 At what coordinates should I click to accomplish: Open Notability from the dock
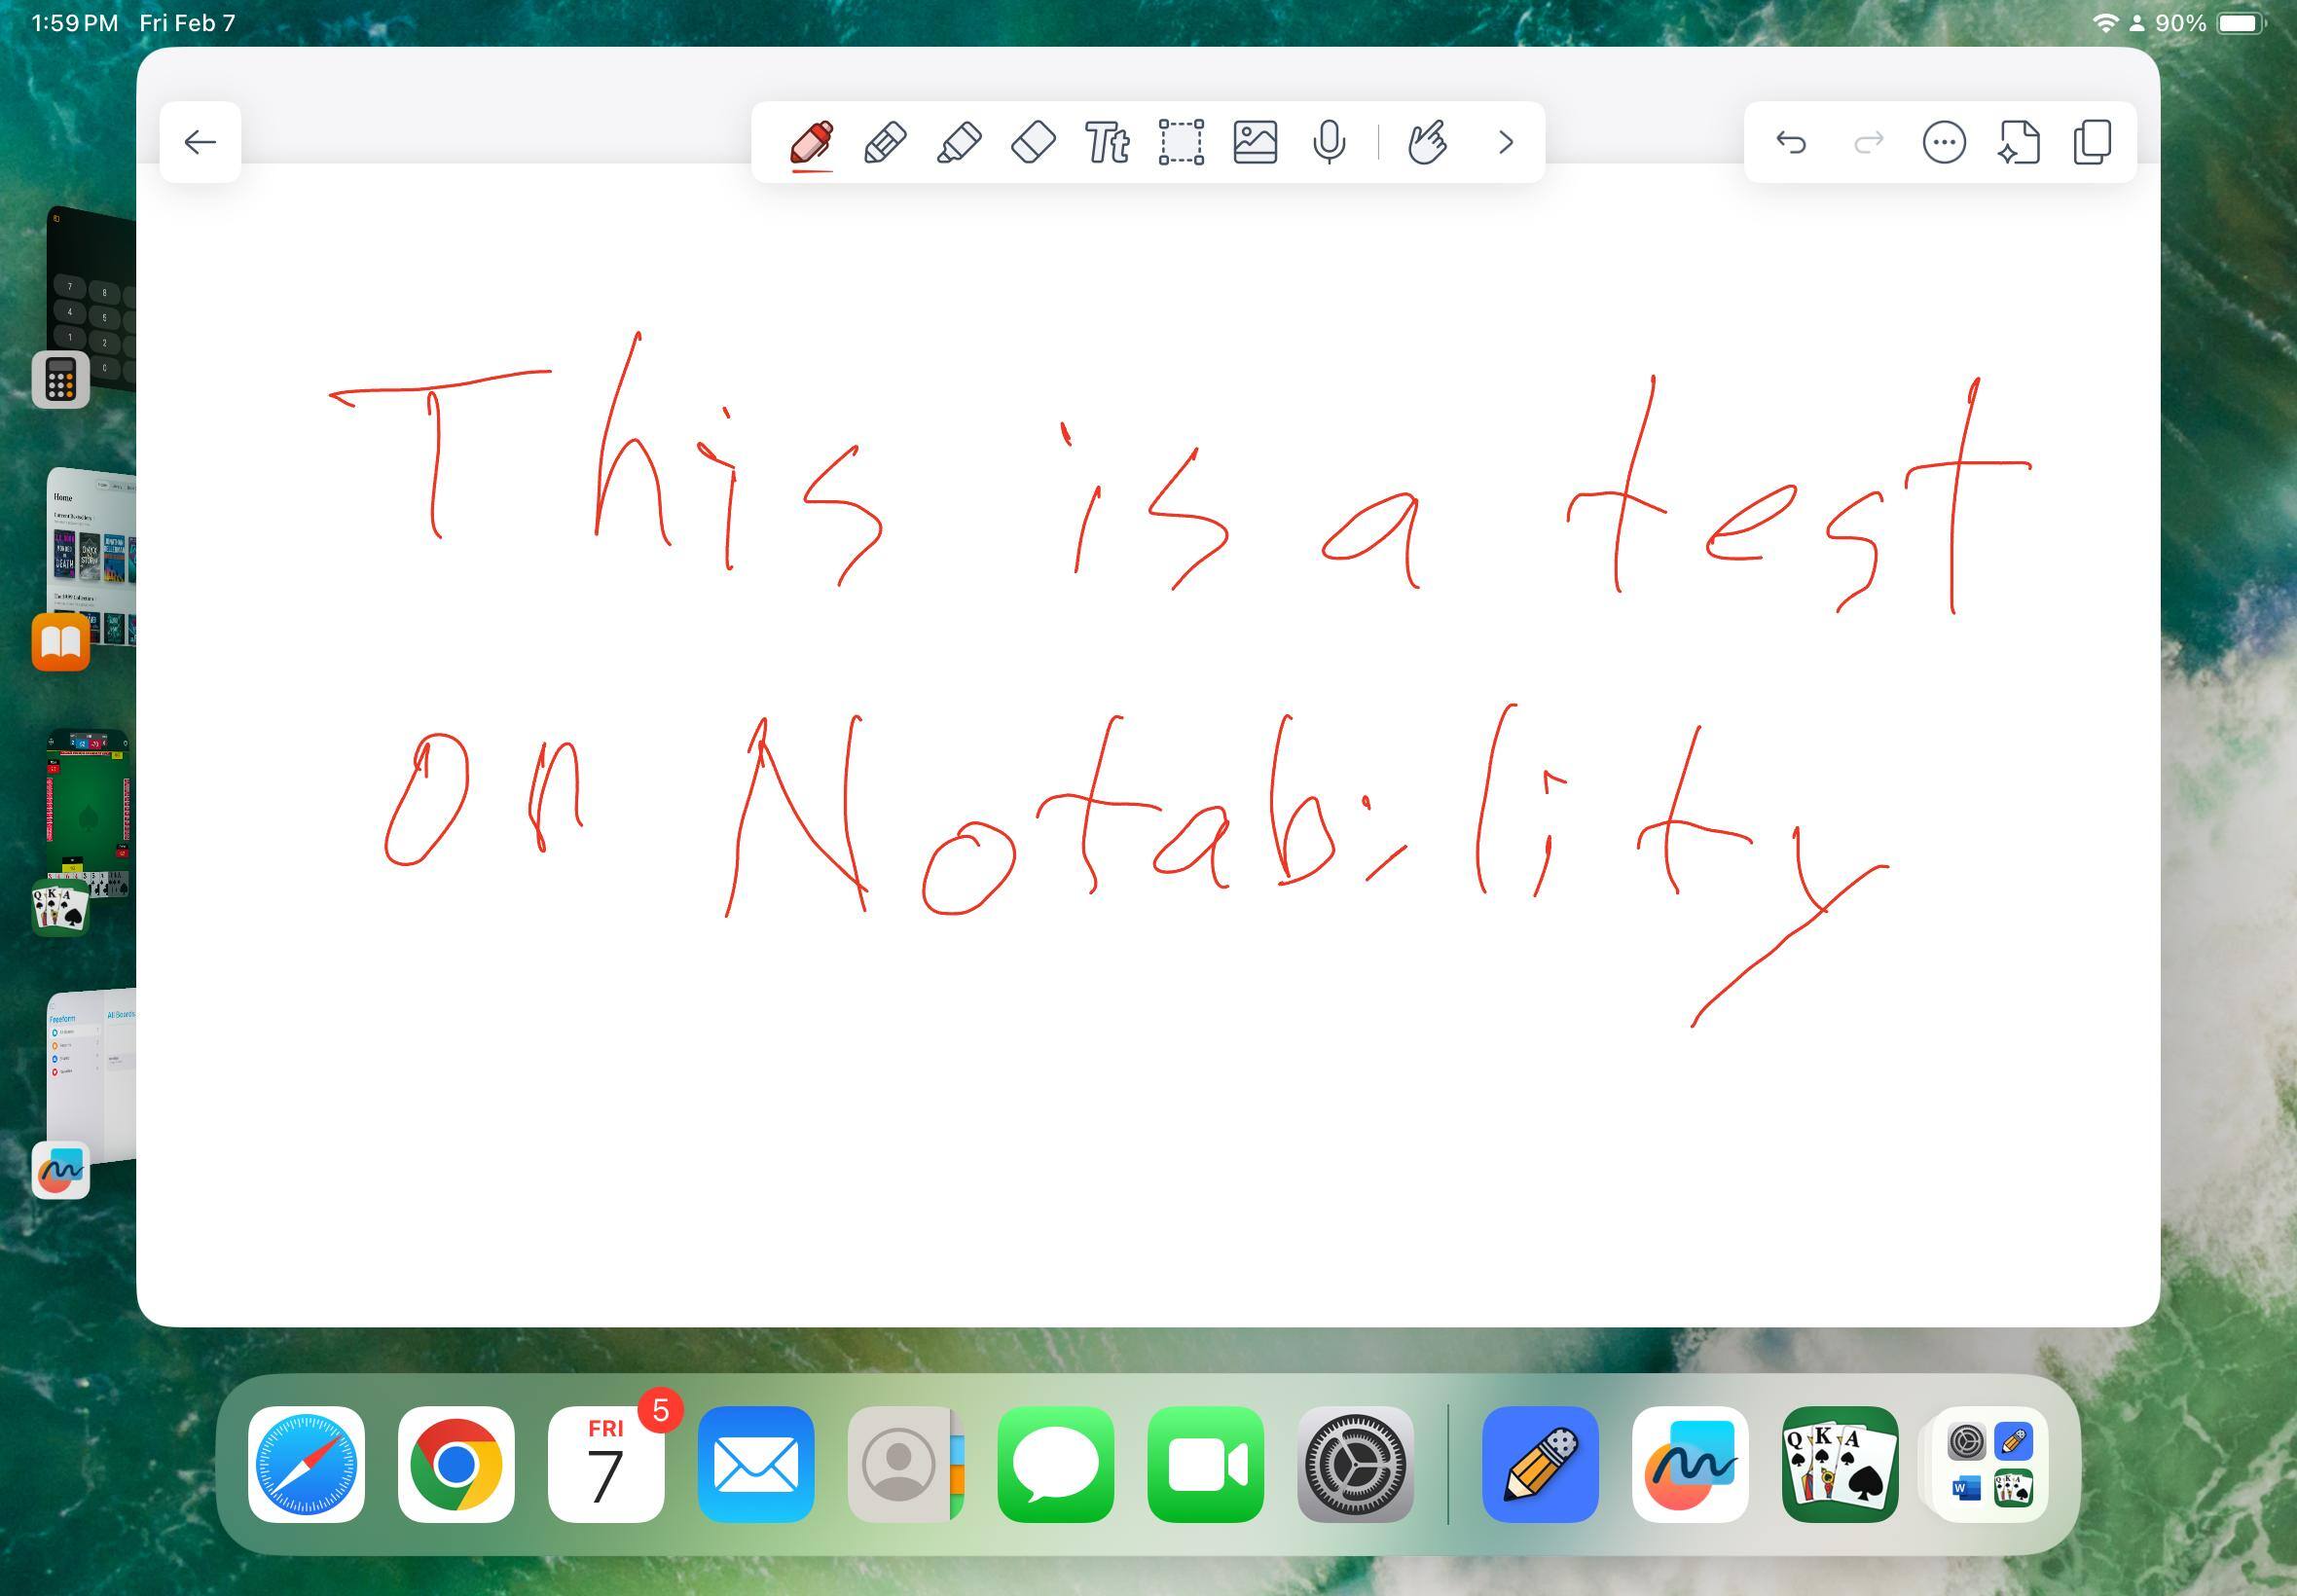click(x=1540, y=1464)
